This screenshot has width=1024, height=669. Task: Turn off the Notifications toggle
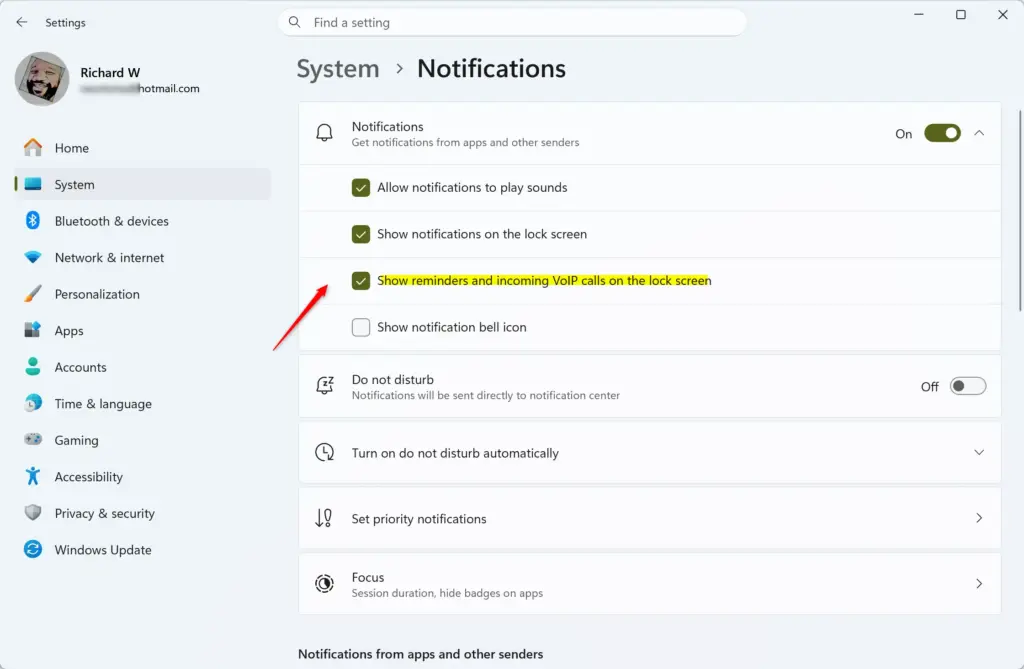[942, 133]
